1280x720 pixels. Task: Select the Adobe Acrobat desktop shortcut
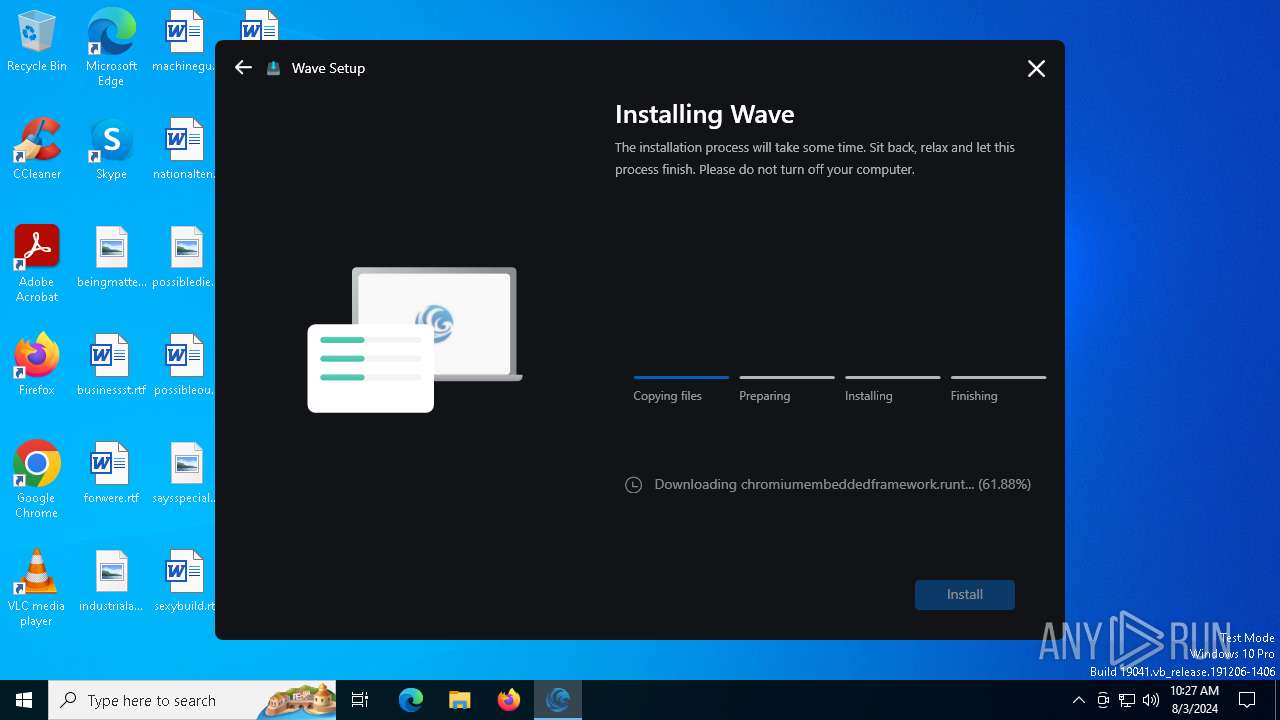click(x=37, y=264)
